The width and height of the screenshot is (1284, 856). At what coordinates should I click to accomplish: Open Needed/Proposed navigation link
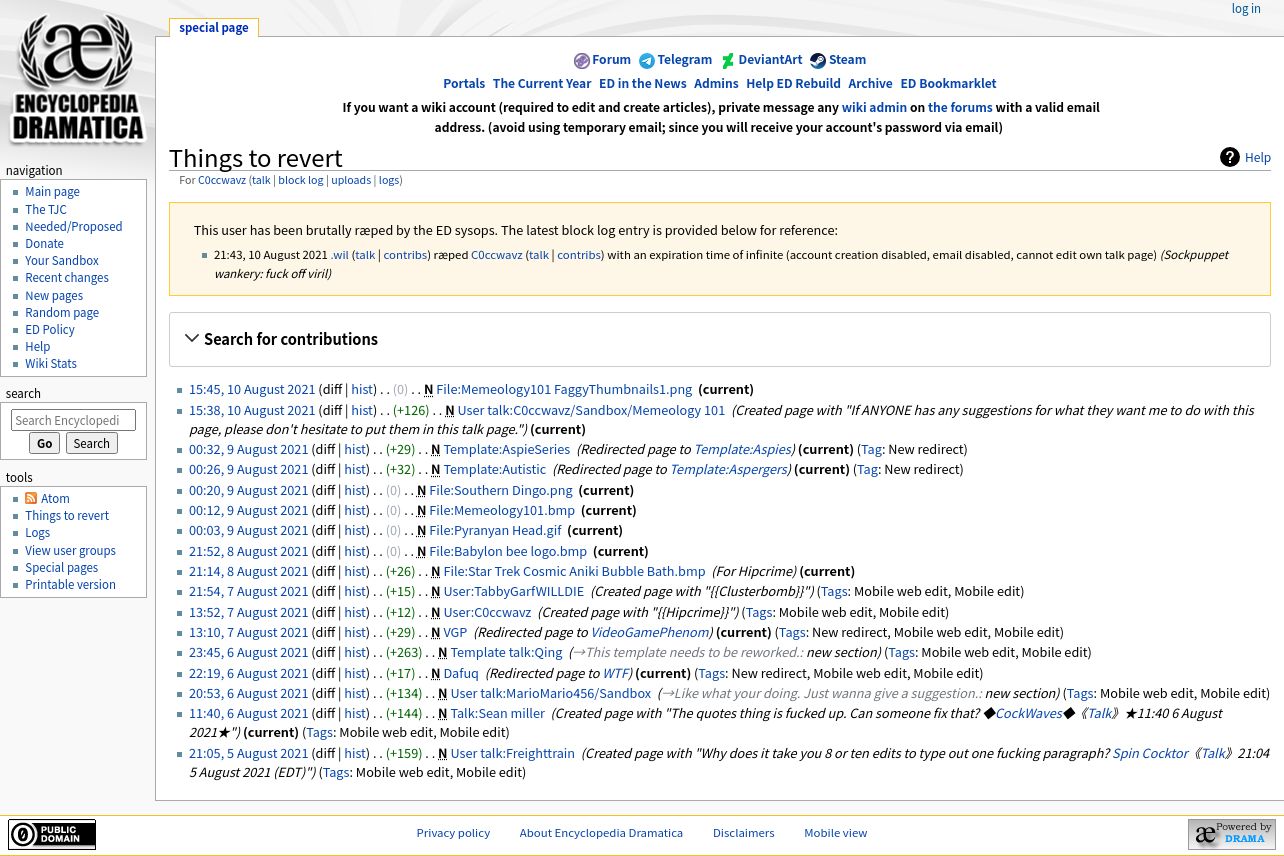(73, 226)
